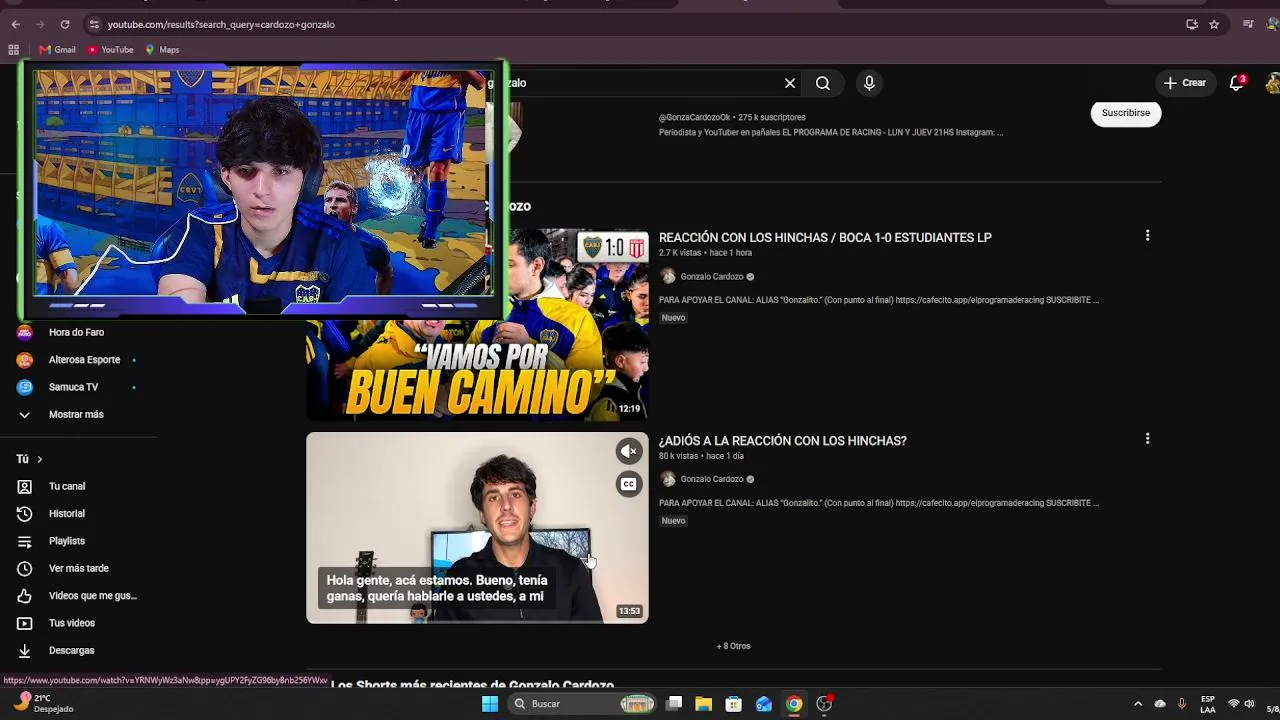Open the Windows Start menu
Viewport: 1280px width, 720px height.
click(x=490, y=704)
